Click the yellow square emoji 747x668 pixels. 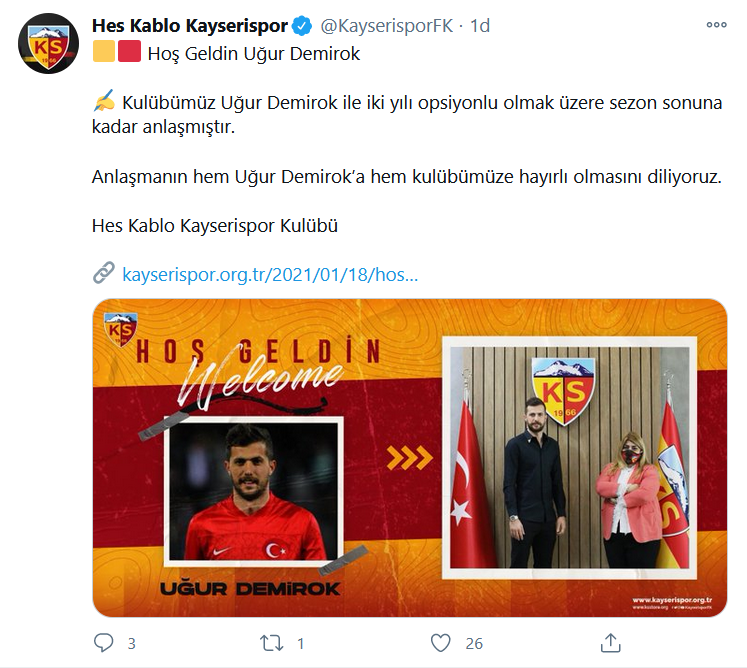coord(104,51)
